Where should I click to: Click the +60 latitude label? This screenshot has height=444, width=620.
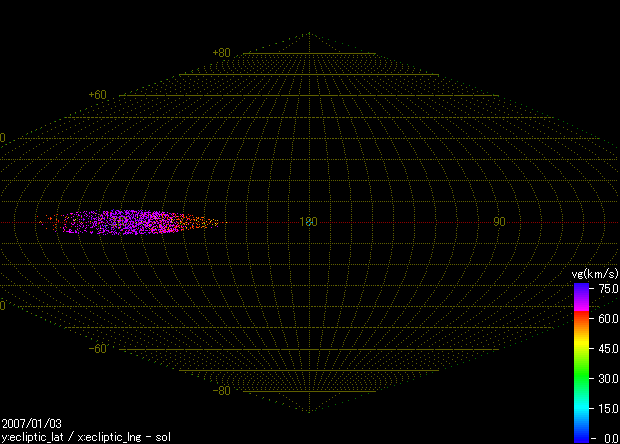pos(97,95)
